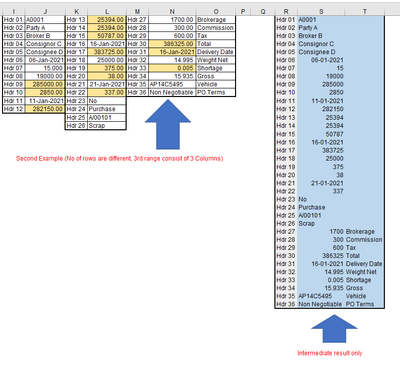
Task: Select column M header
Action: [x=137, y=11]
